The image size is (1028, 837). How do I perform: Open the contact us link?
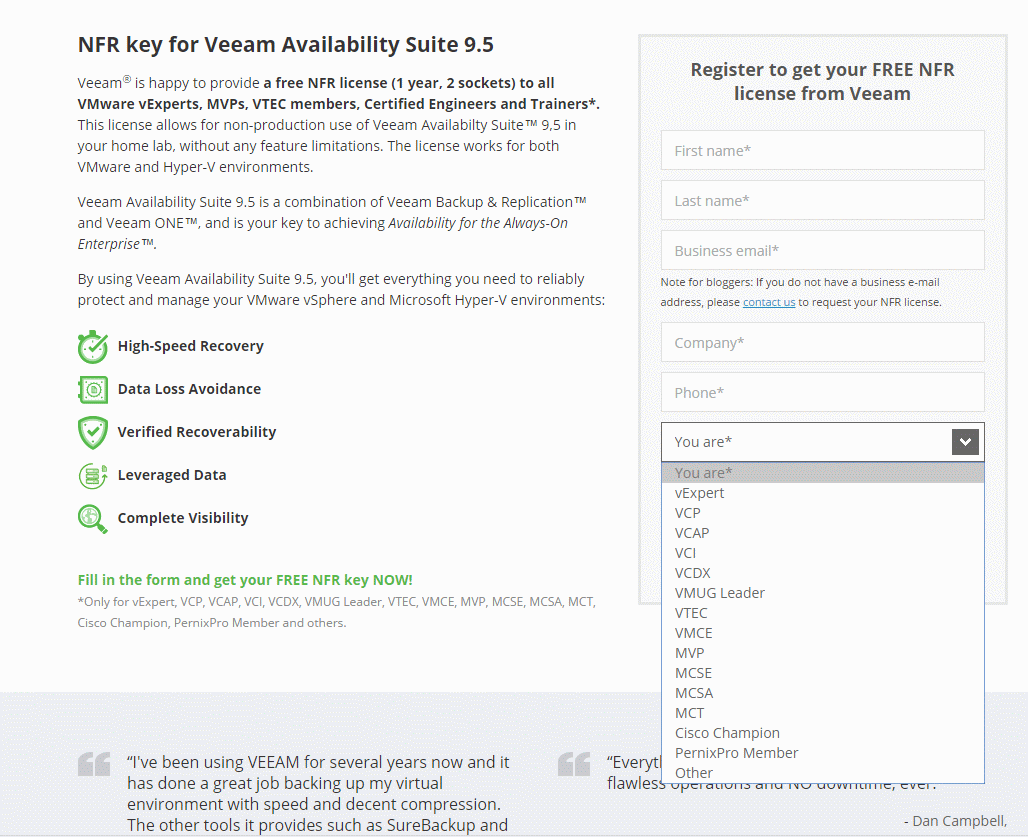[x=768, y=301]
